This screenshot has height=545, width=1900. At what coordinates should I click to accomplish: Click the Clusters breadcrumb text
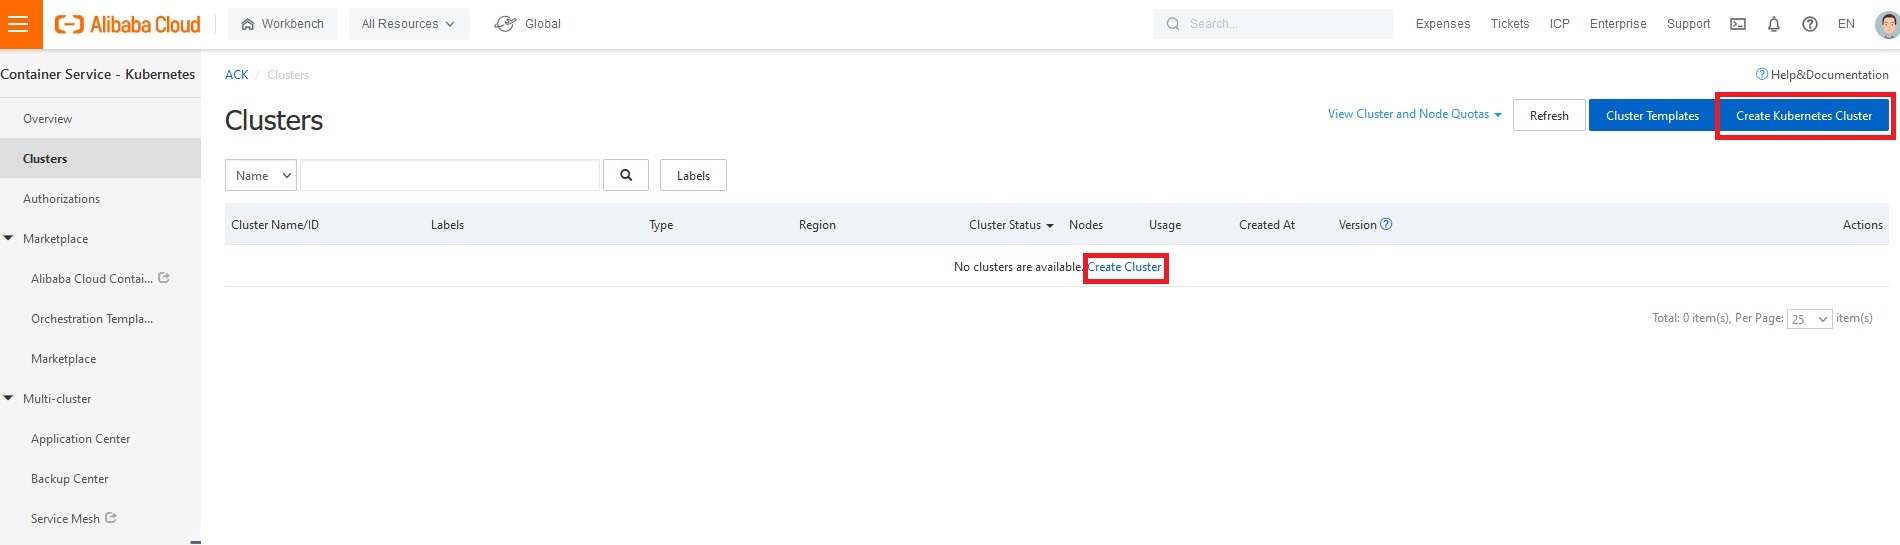point(288,75)
